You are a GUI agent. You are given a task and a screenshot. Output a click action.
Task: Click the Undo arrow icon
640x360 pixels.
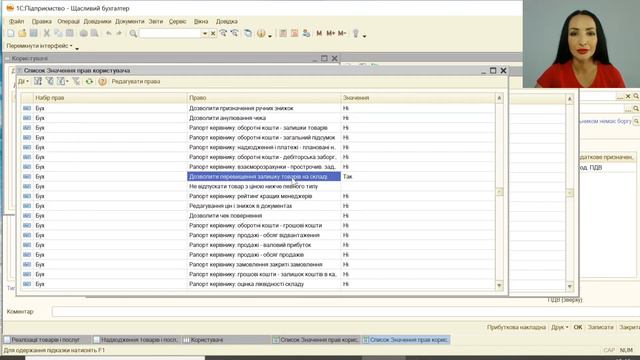(x=109, y=33)
